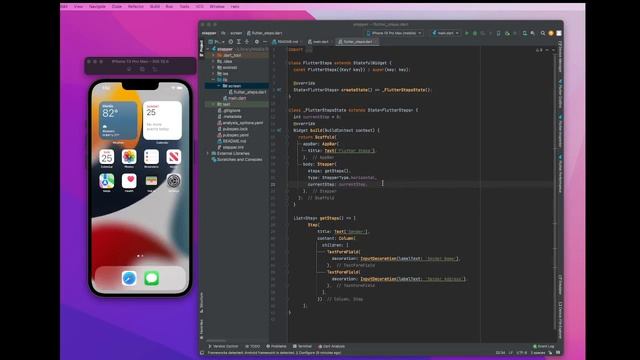The width and height of the screenshot is (640, 360).
Task: Open the Dart Analysis tool window
Action: [x=331, y=346]
